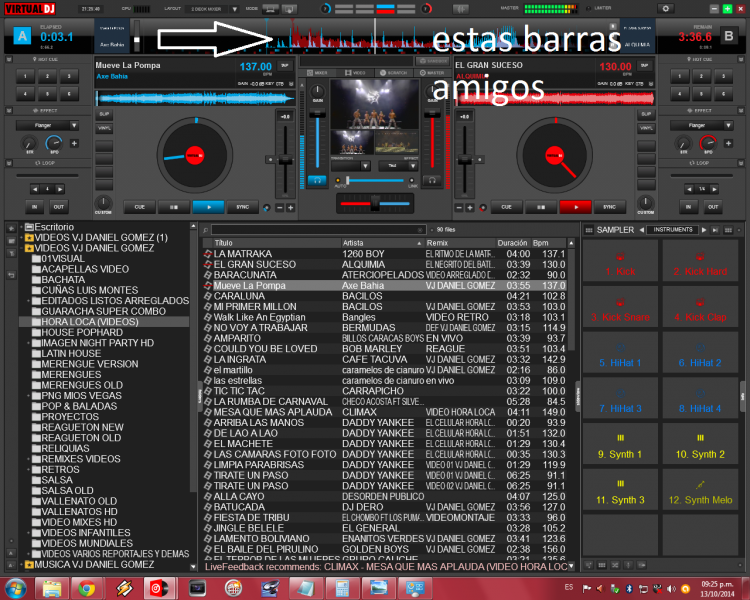This screenshot has height=600, width=750.
Task: Click the SYNC button on deck A
Action: pyautogui.click(x=243, y=207)
